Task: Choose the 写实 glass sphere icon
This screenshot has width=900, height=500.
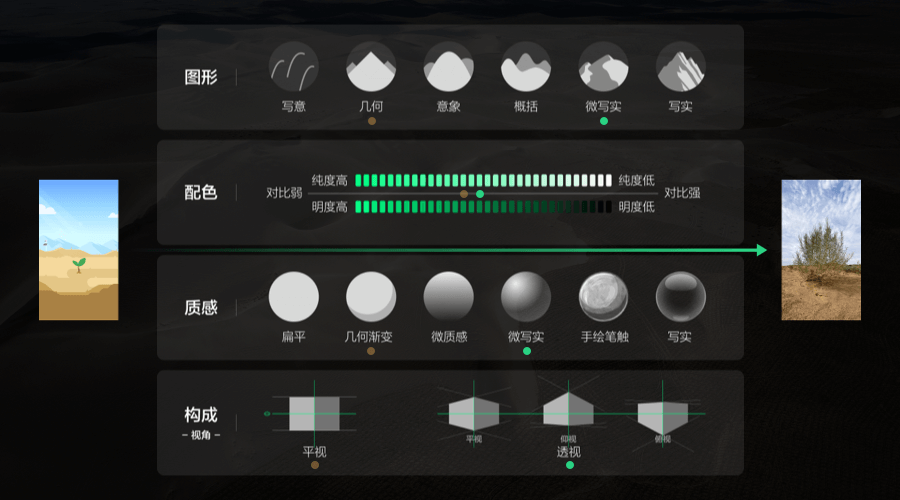Action: point(681,297)
